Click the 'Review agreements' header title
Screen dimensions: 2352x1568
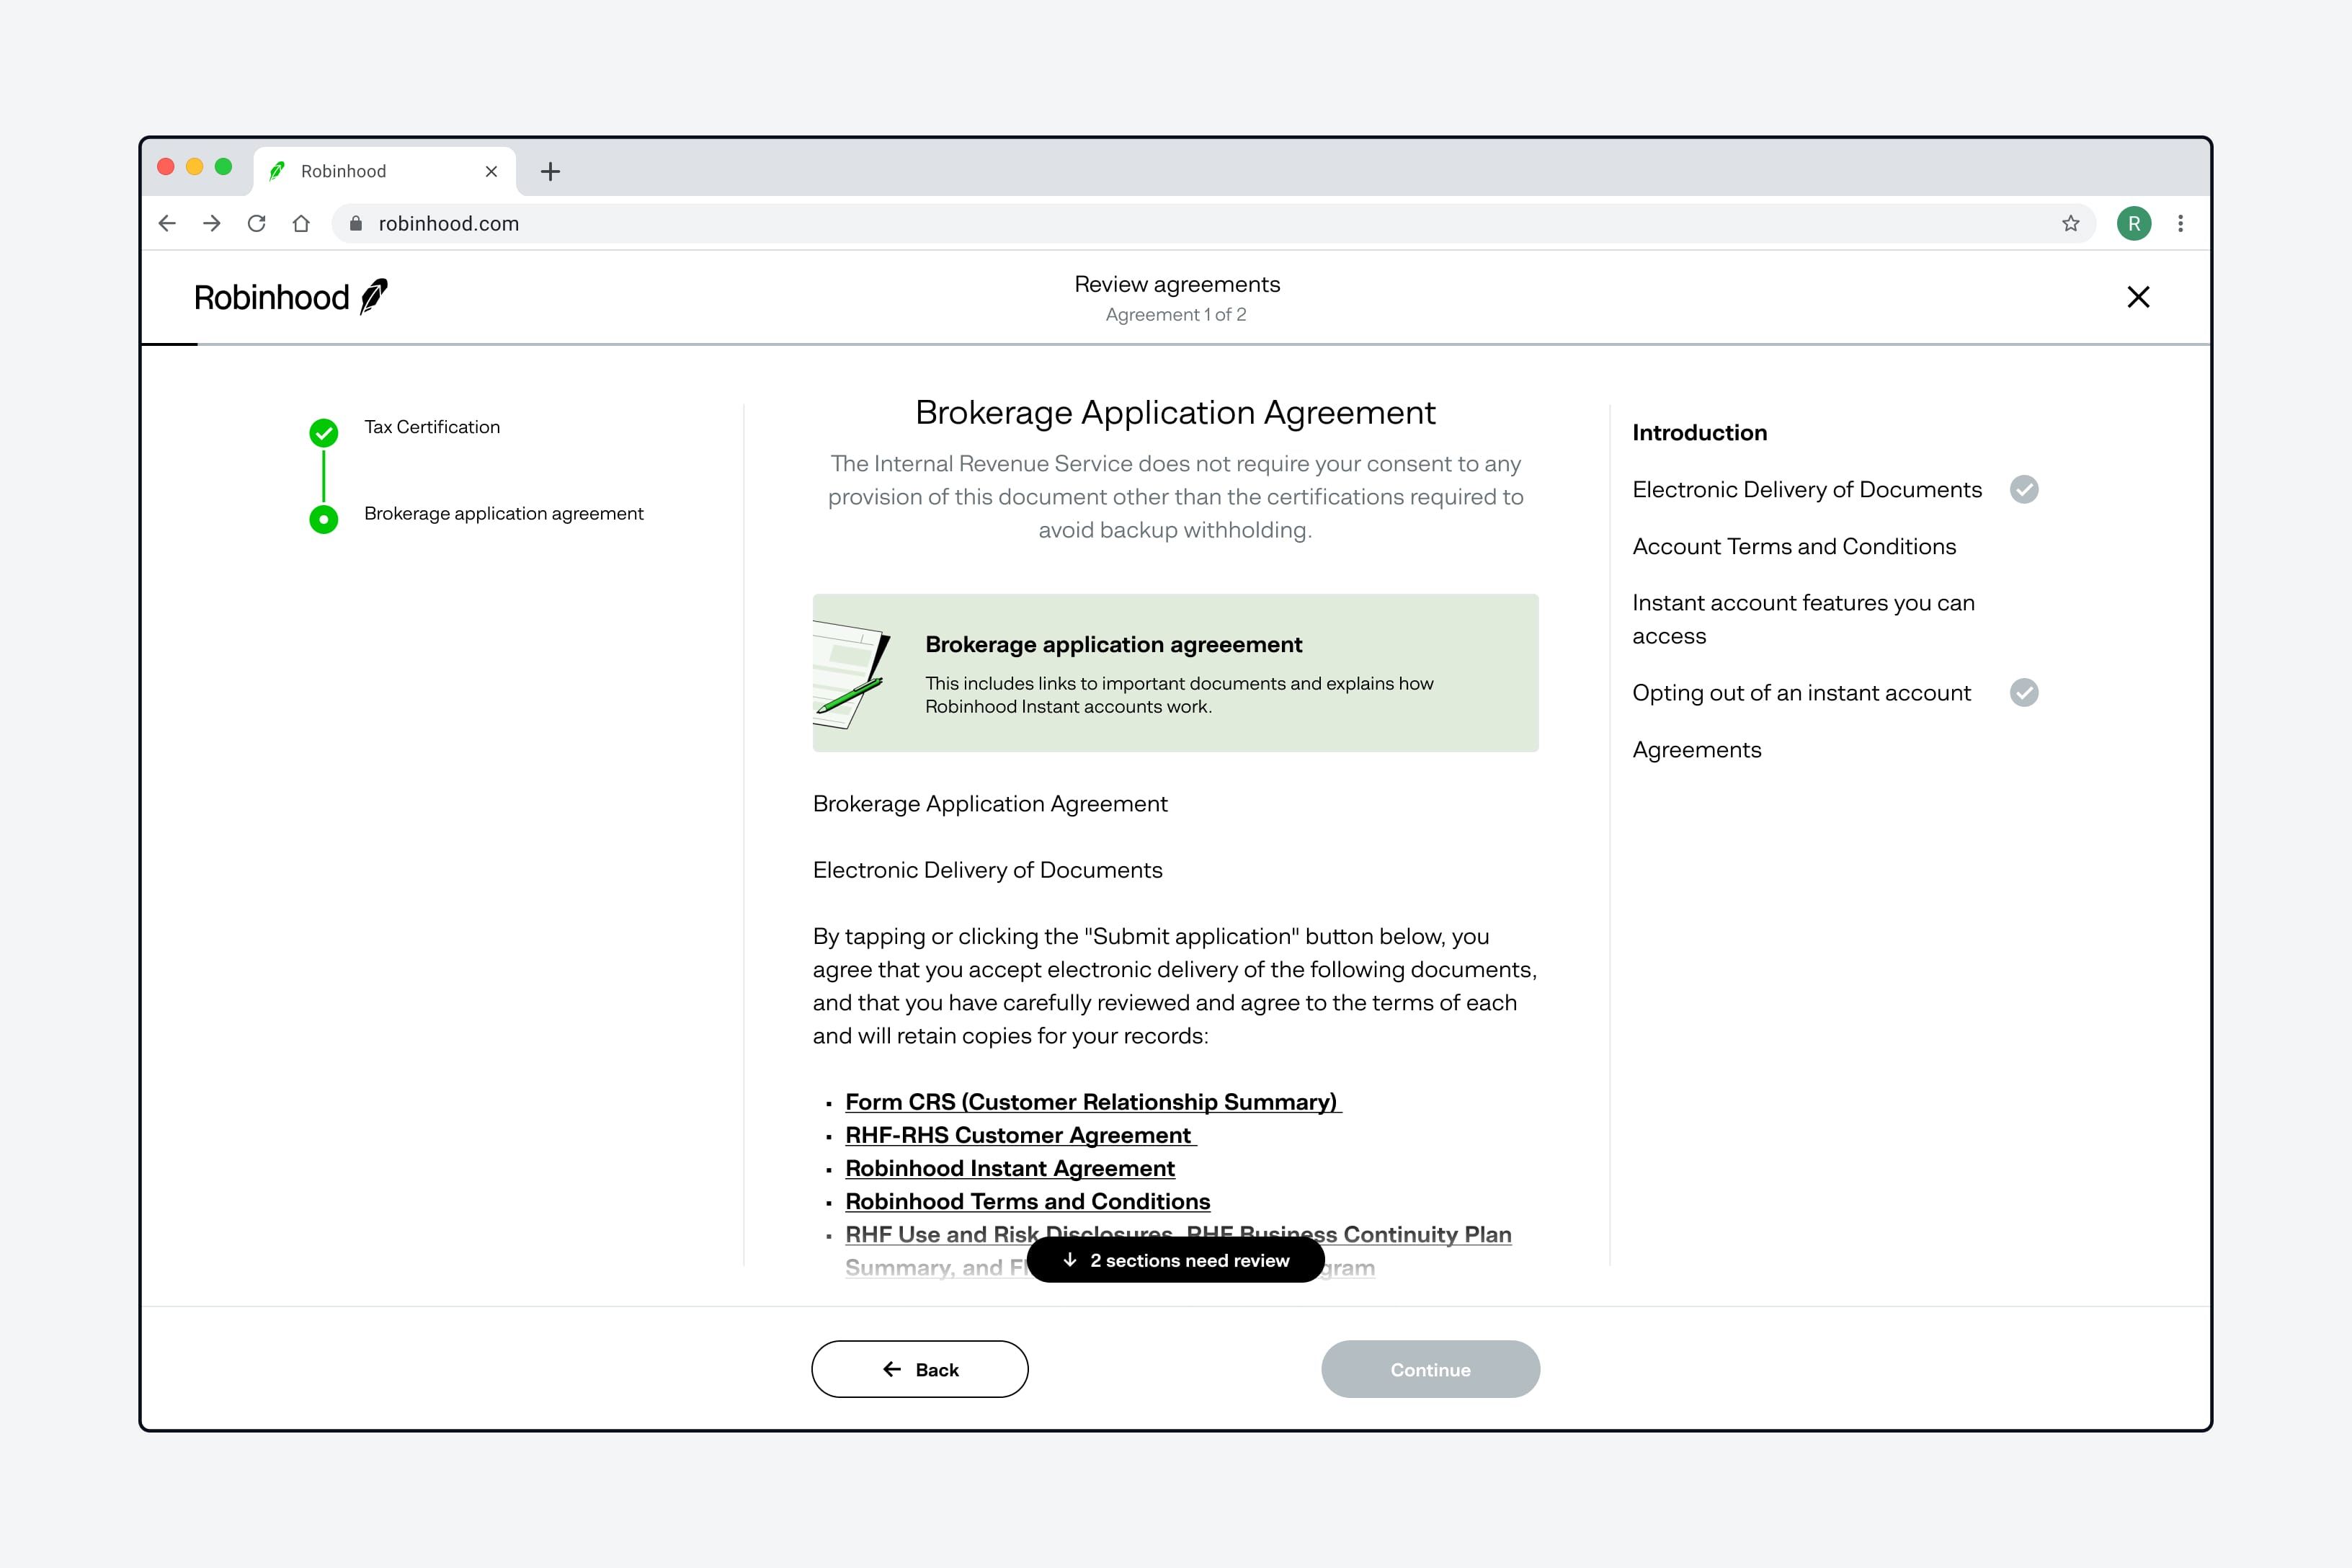pos(1177,284)
